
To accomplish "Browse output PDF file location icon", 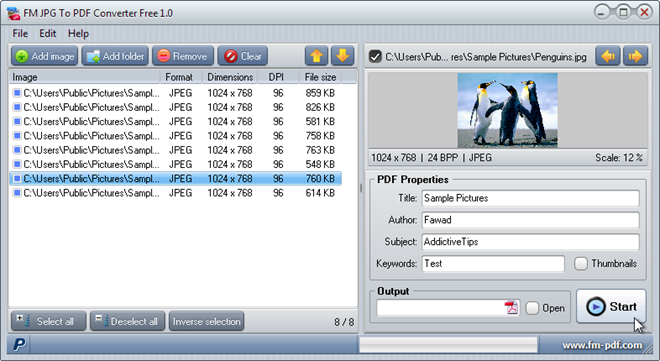I will pyautogui.click(x=511, y=308).
